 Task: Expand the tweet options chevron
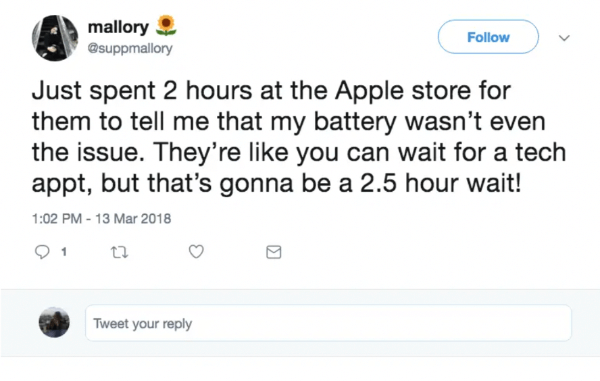click(564, 38)
